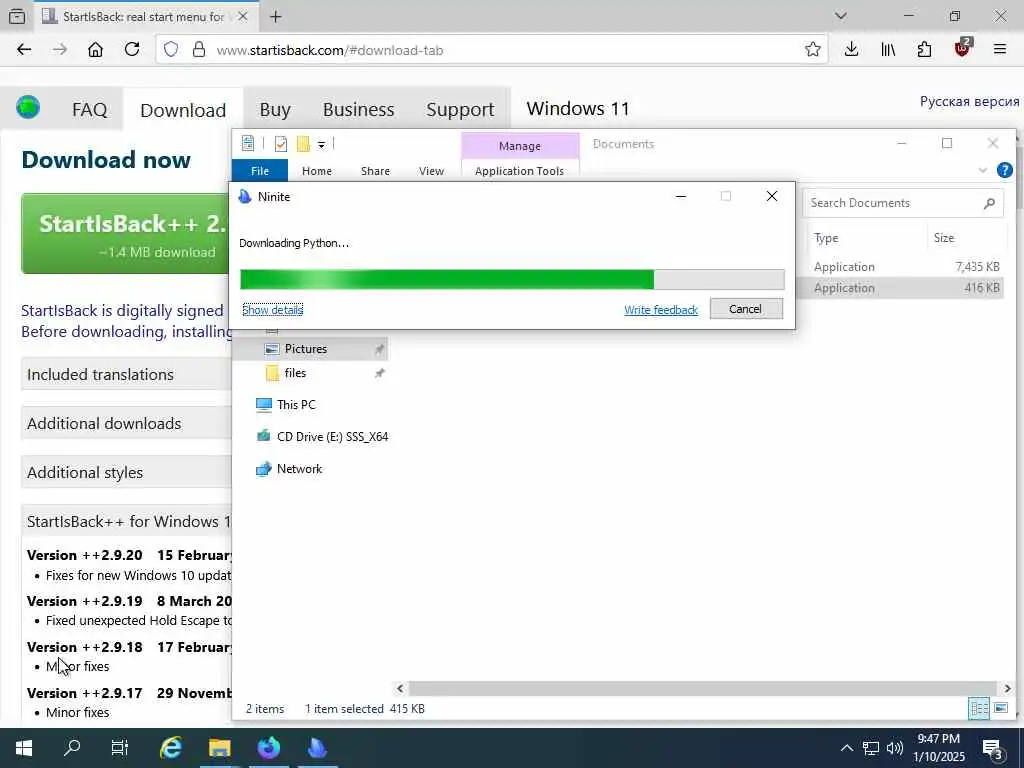Open the Explorer Home ribbon tab
Viewport: 1024px width, 768px height.
point(317,171)
